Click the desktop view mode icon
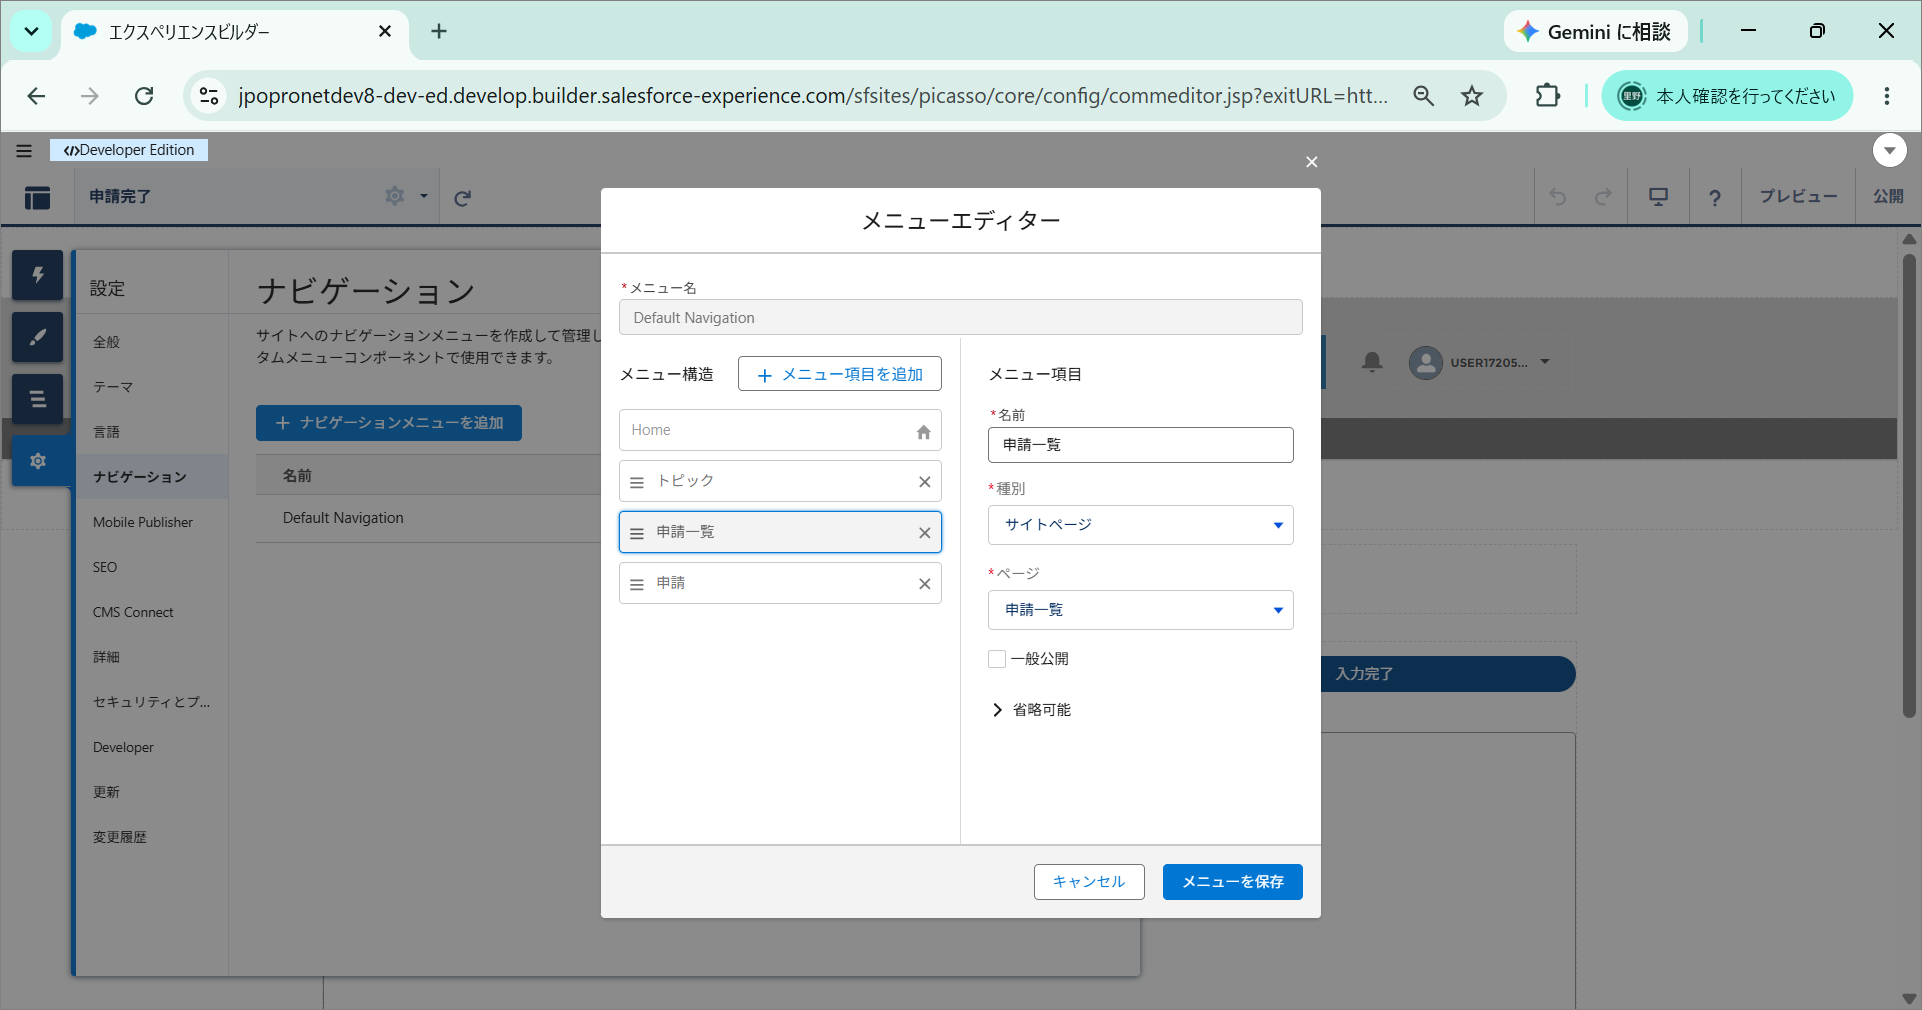The width and height of the screenshot is (1922, 1010). click(1658, 197)
